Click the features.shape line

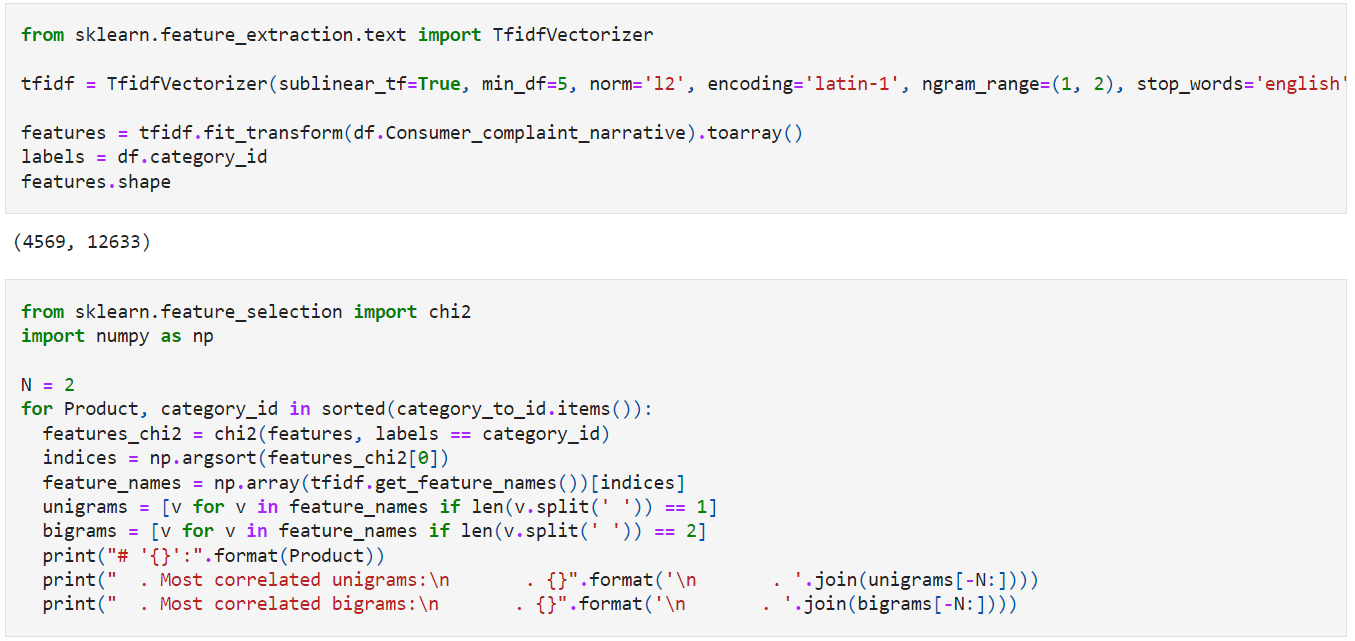(95, 181)
